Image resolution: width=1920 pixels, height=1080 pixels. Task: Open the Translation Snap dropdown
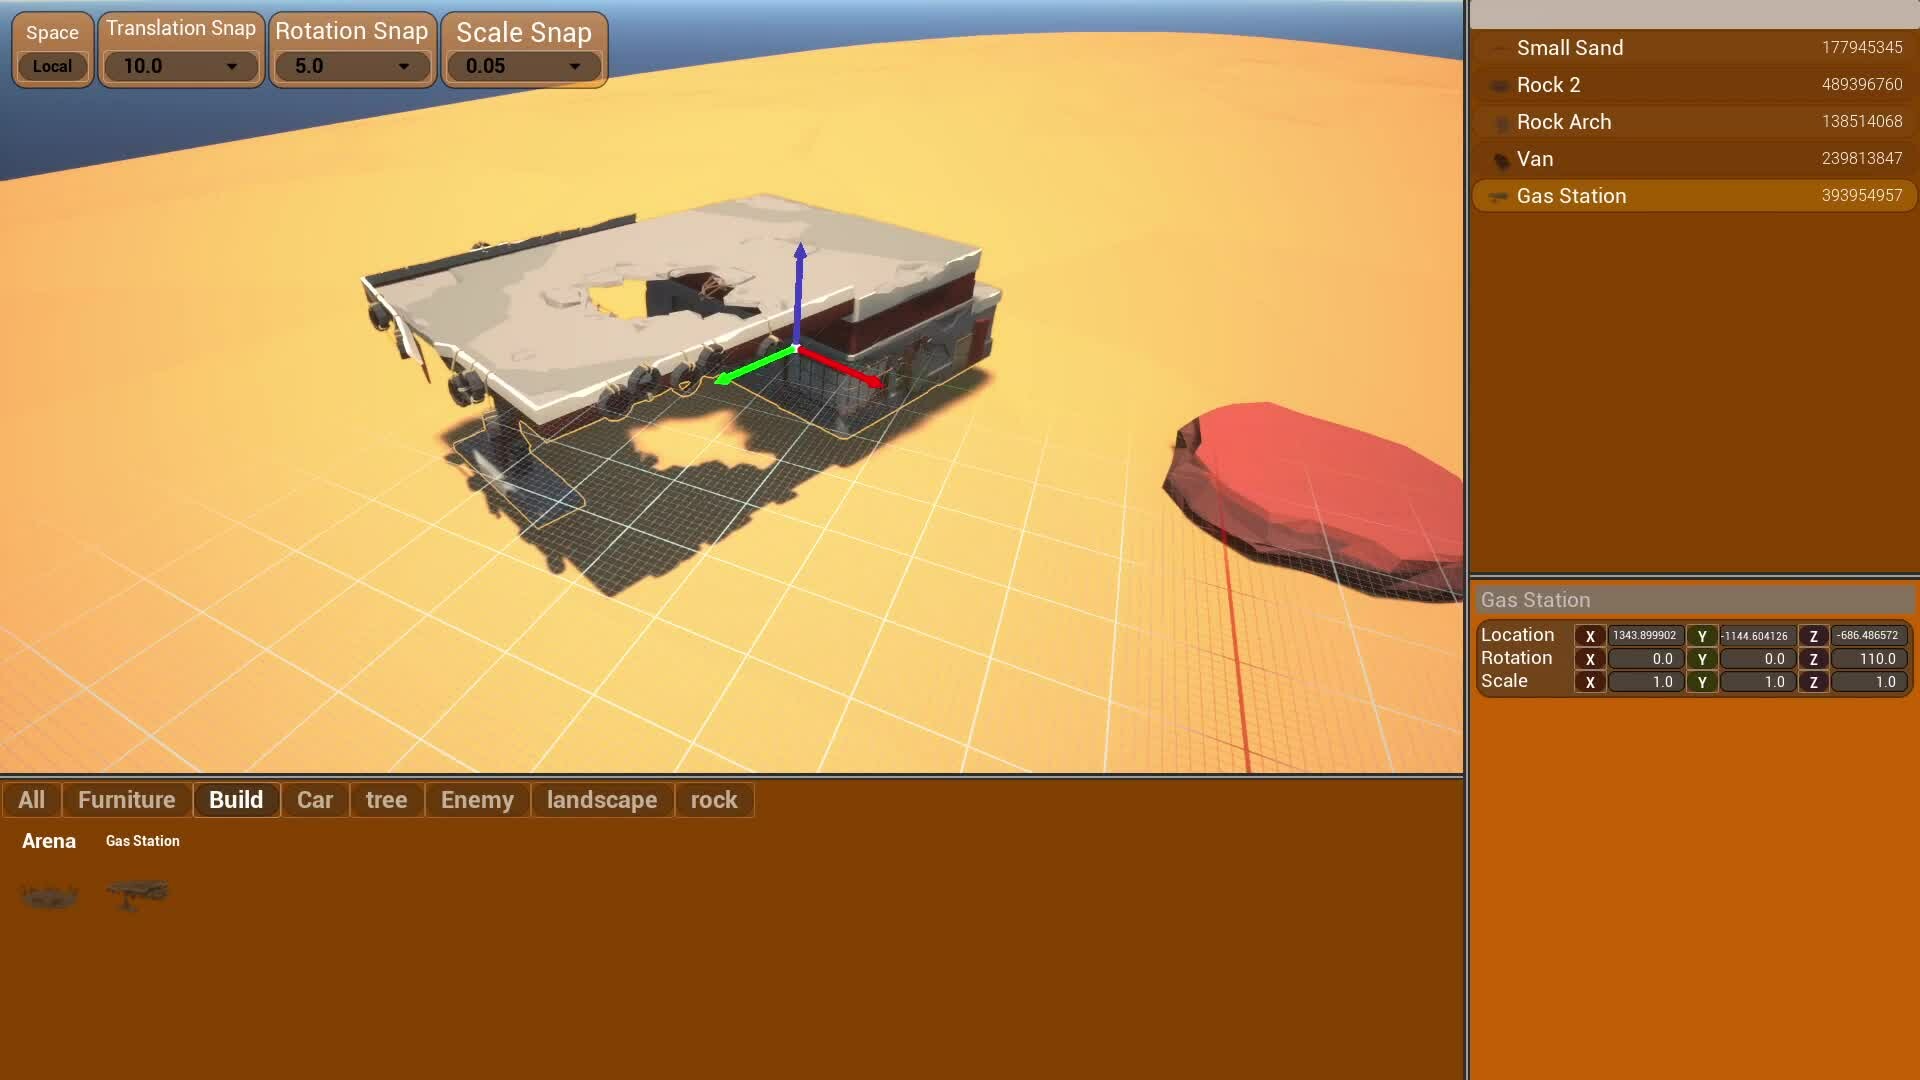coord(180,66)
